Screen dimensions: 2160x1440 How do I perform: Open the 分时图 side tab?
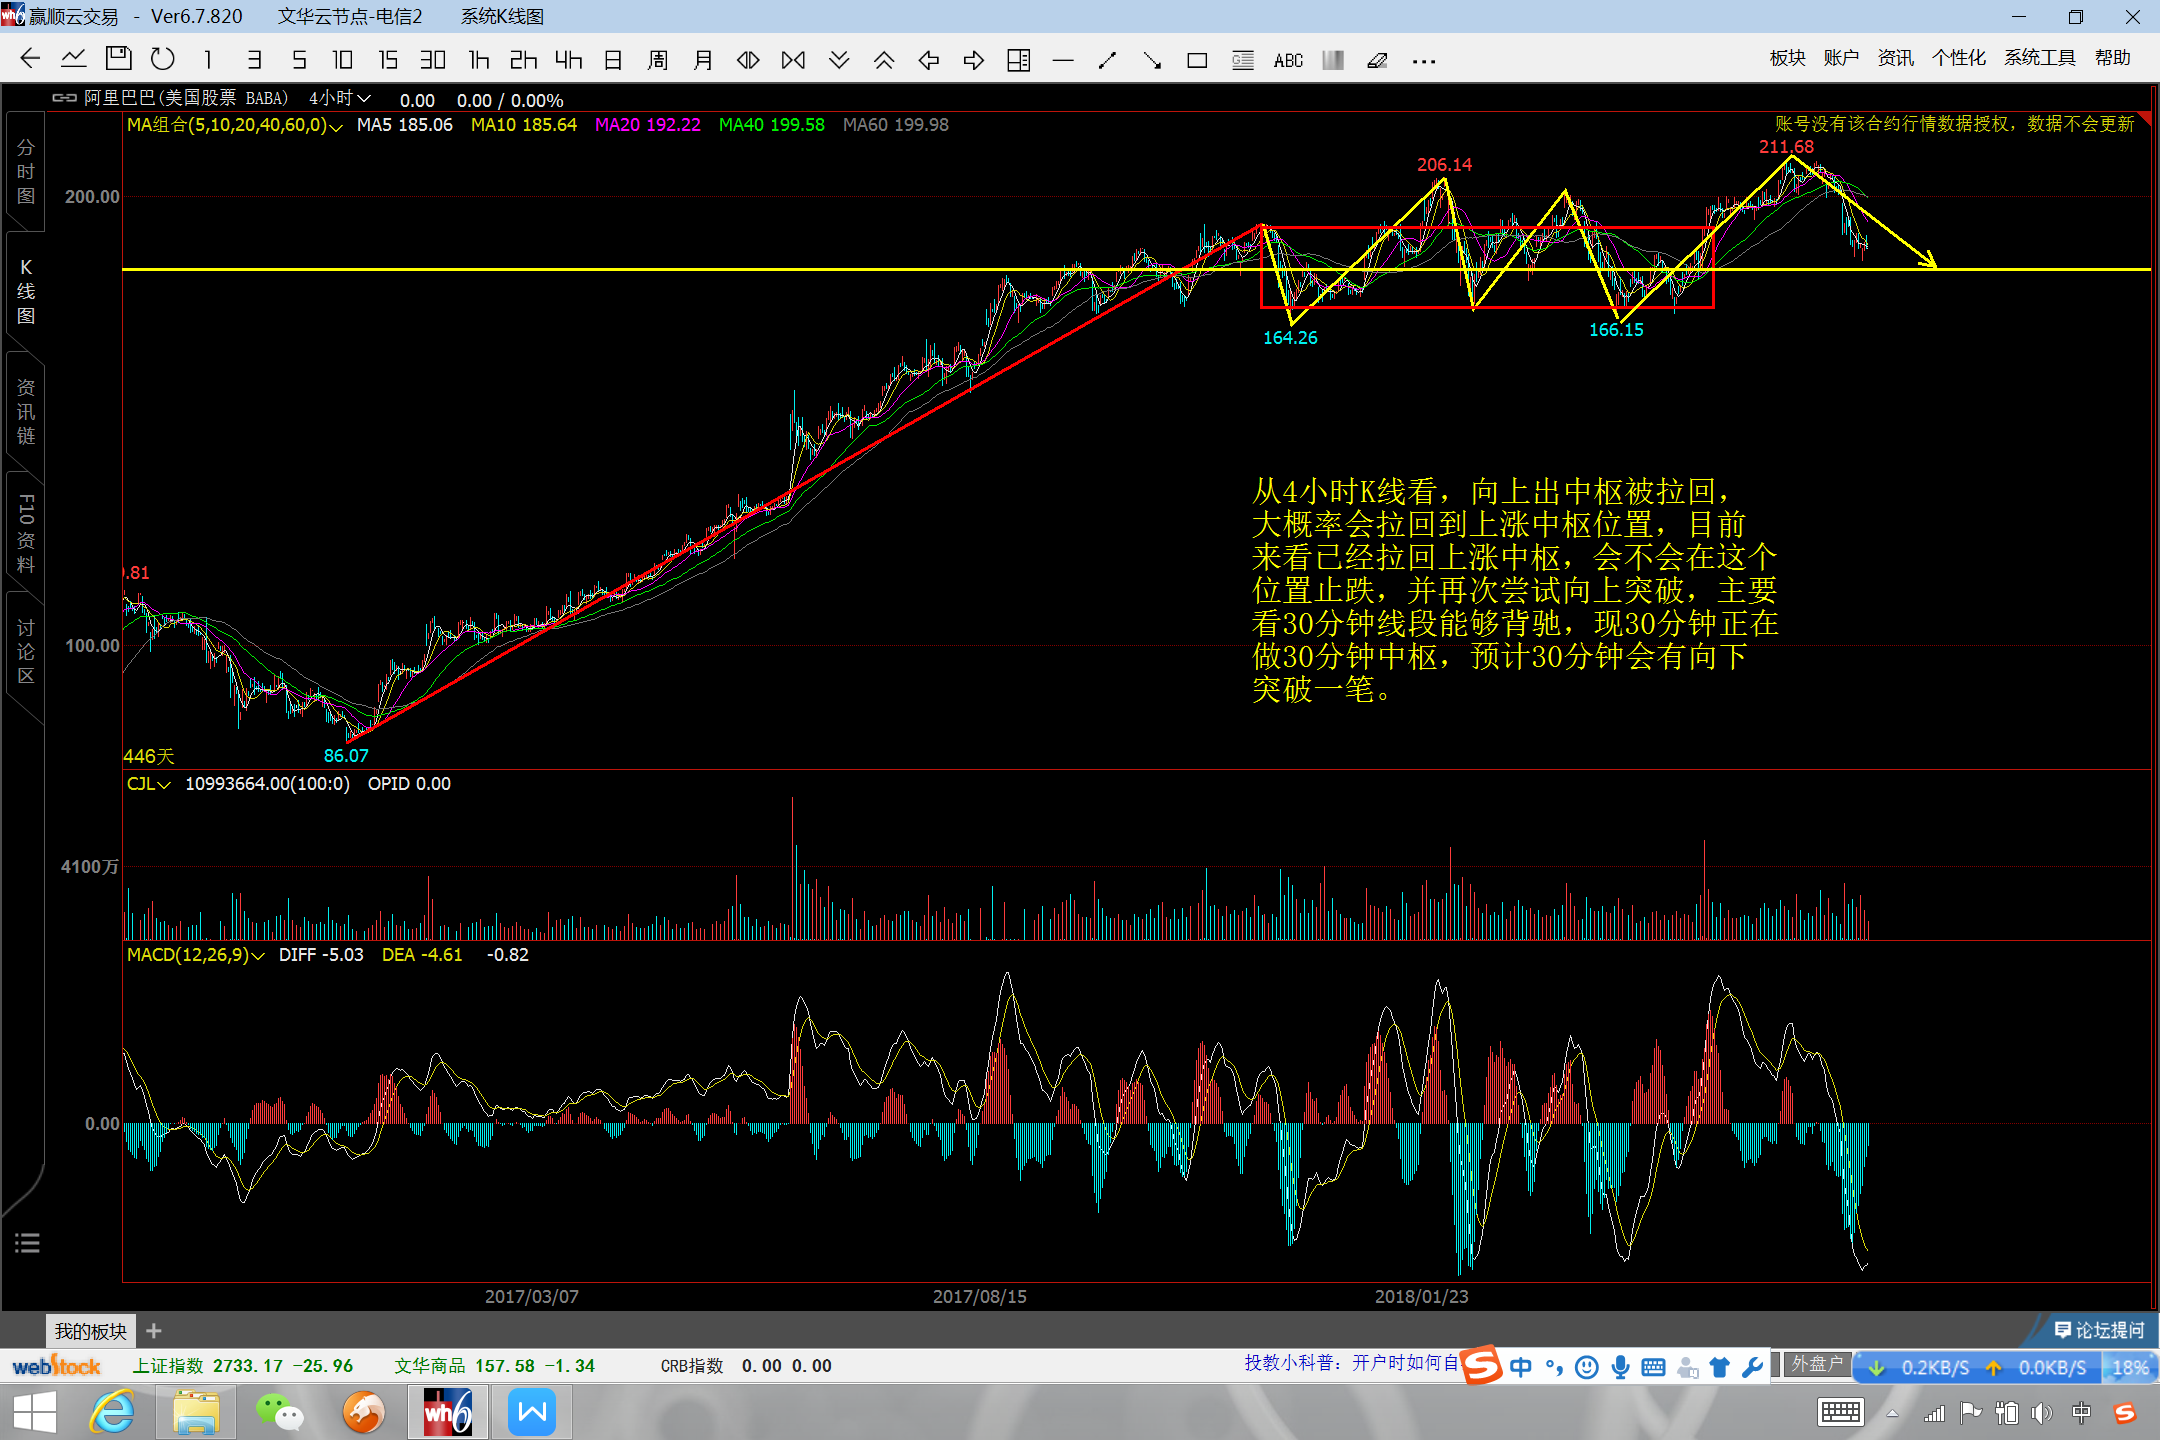[x=25, y=172]
